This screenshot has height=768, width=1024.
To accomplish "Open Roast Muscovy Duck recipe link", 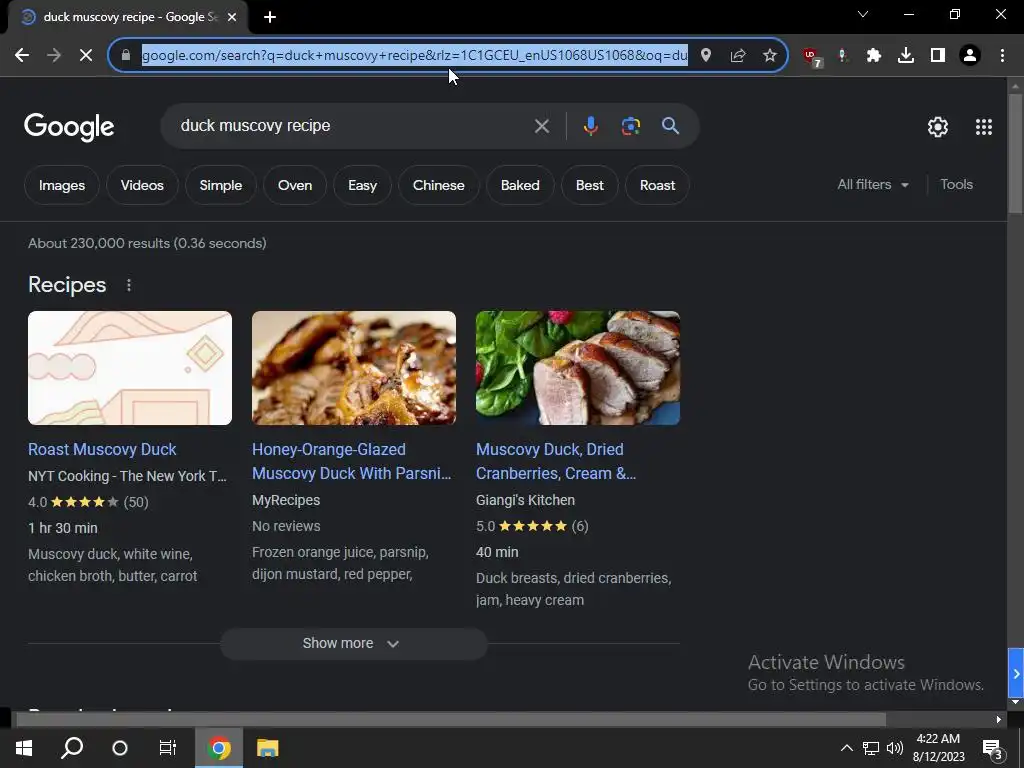I will [102, 449].
